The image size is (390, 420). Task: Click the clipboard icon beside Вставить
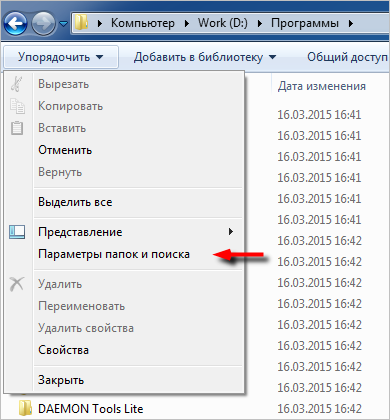[17, 128]
